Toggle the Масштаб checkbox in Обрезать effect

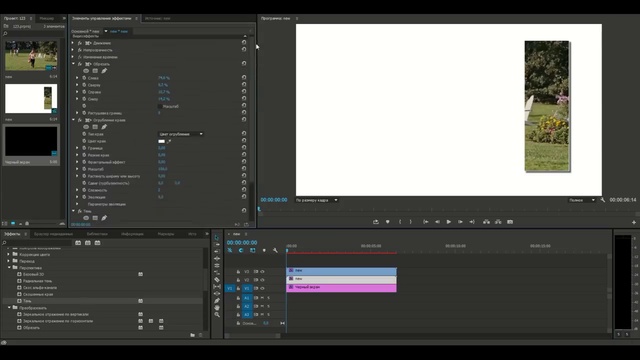[x=160, y=106]
